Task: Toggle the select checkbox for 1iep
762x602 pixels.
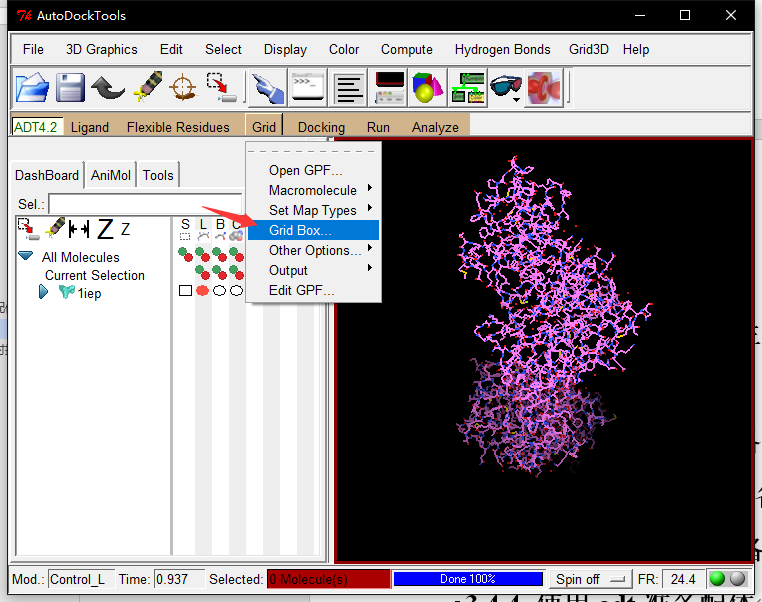Action: [x=185, y=291]
